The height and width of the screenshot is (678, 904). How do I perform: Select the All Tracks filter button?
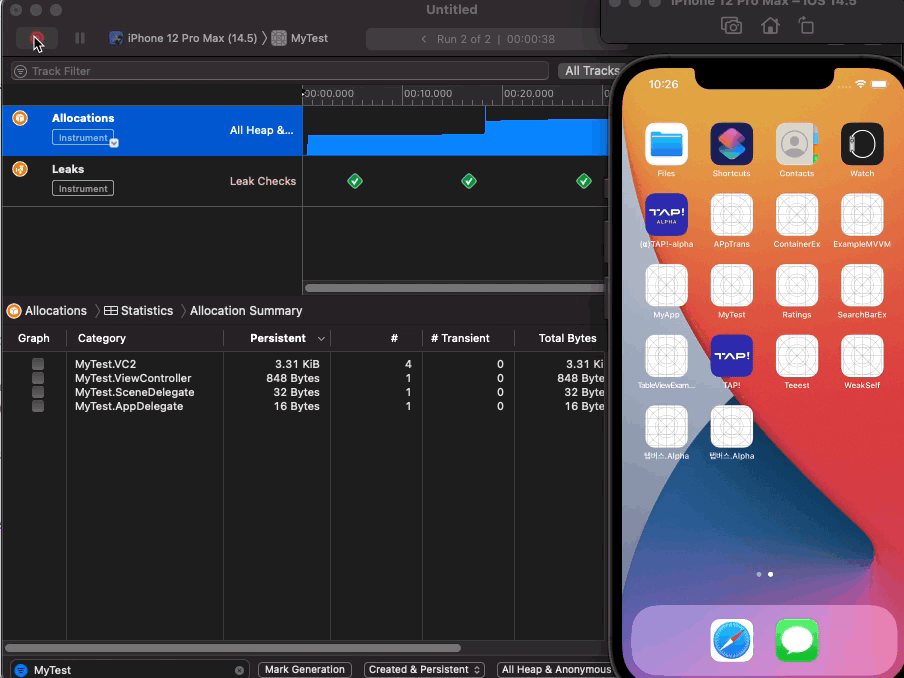tap(592, 71)
